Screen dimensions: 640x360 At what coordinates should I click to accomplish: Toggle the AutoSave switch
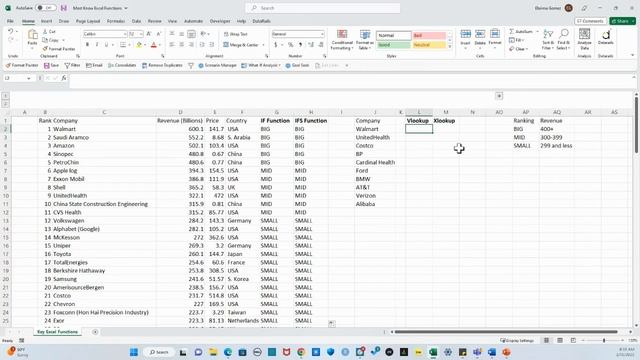(45, 8)
